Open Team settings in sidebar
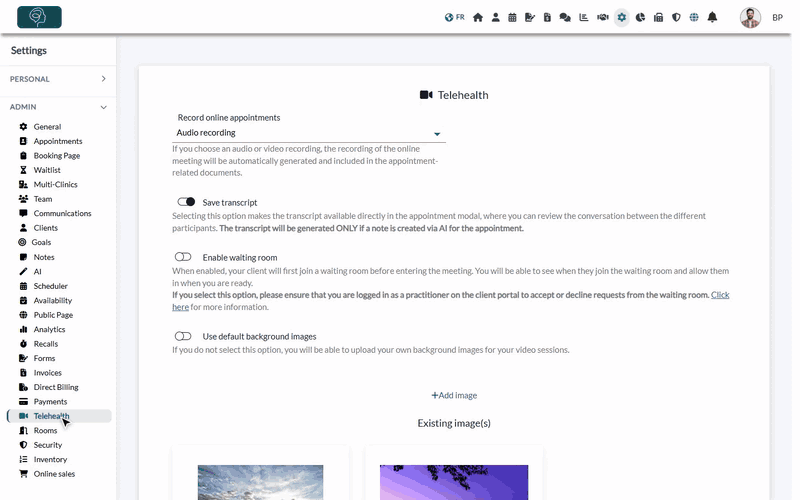Viewport: 800px width, 500px height. click(x=43, y=199)
